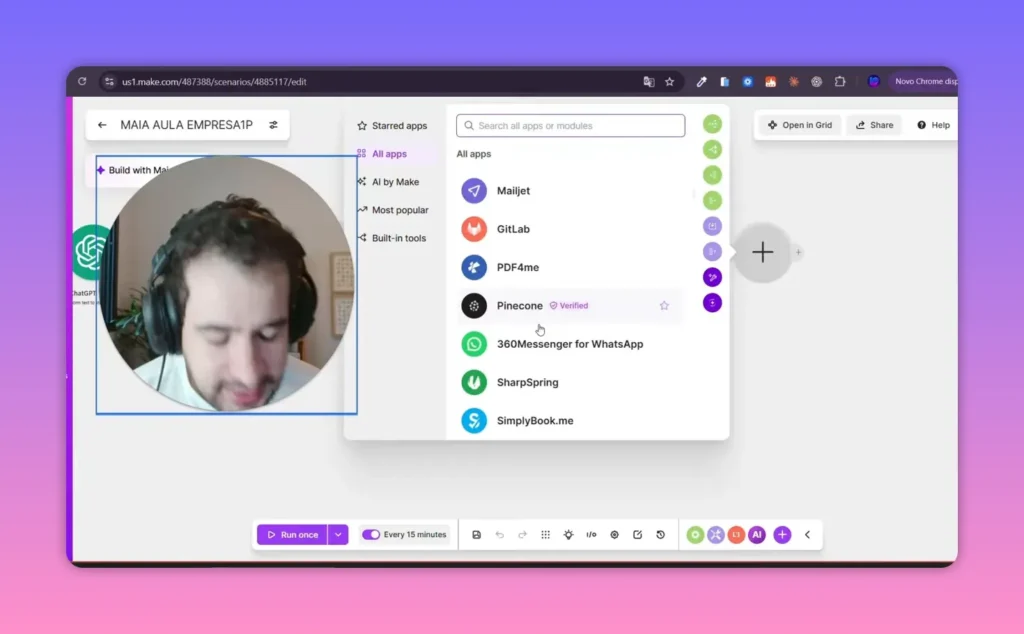
Task: Click the browser URL address text
Action: tap(214, 82)
